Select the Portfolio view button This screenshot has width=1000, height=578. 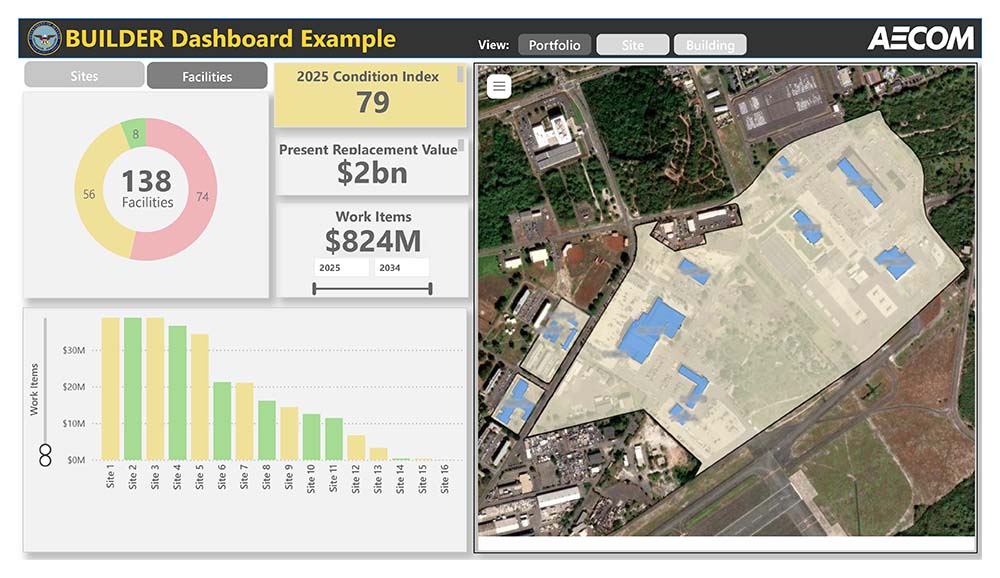coord(554,45)
